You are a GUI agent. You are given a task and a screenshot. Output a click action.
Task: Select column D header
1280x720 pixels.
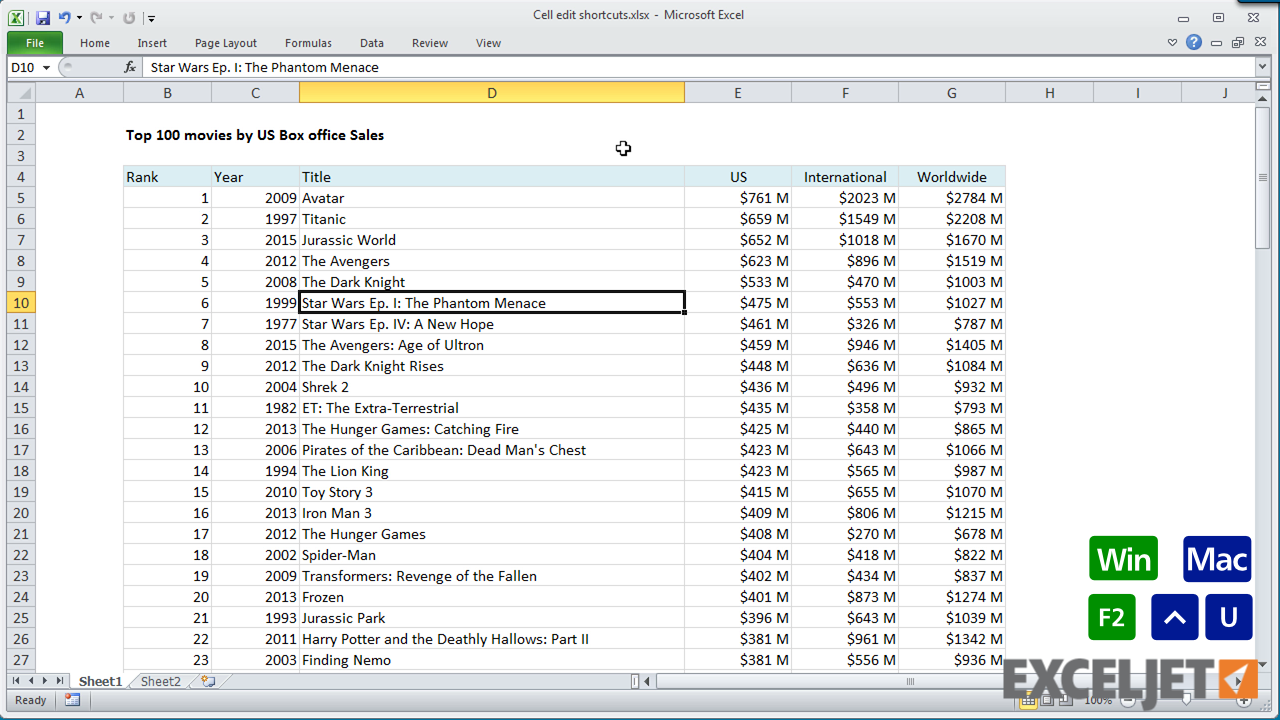point(492,93)
